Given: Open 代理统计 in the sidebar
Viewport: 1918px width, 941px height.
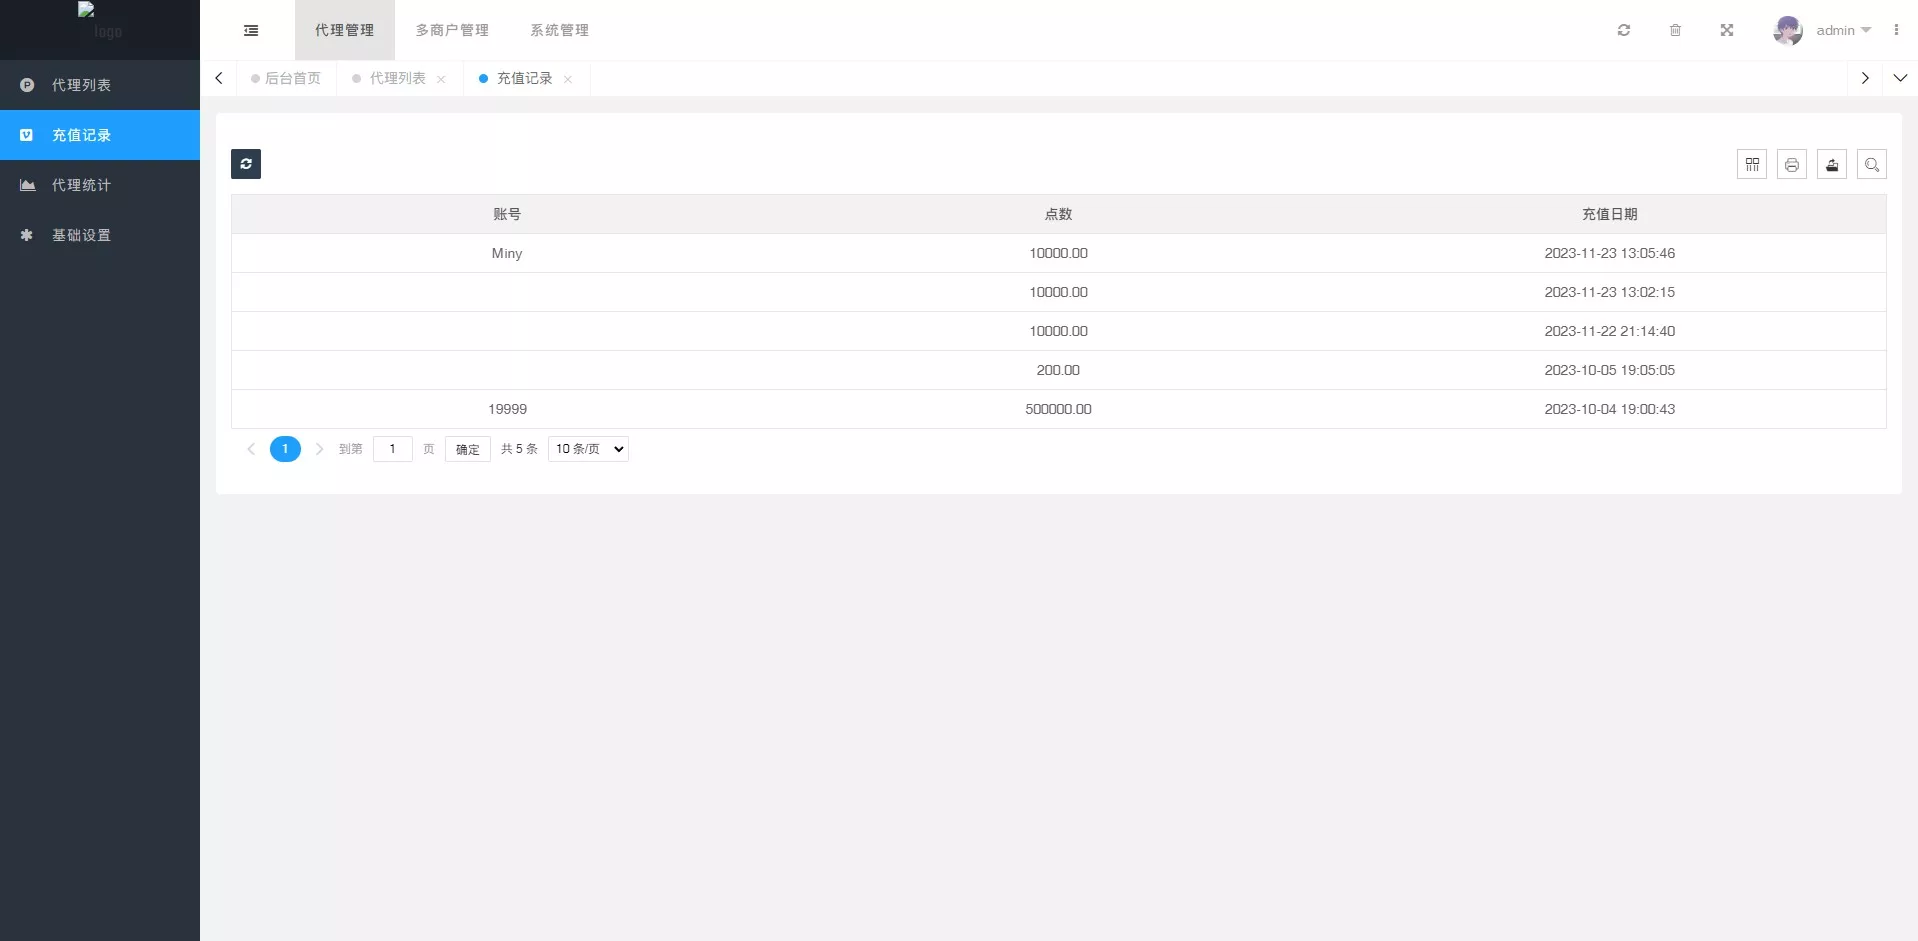Looking at the screenshot, I should 81,185.
